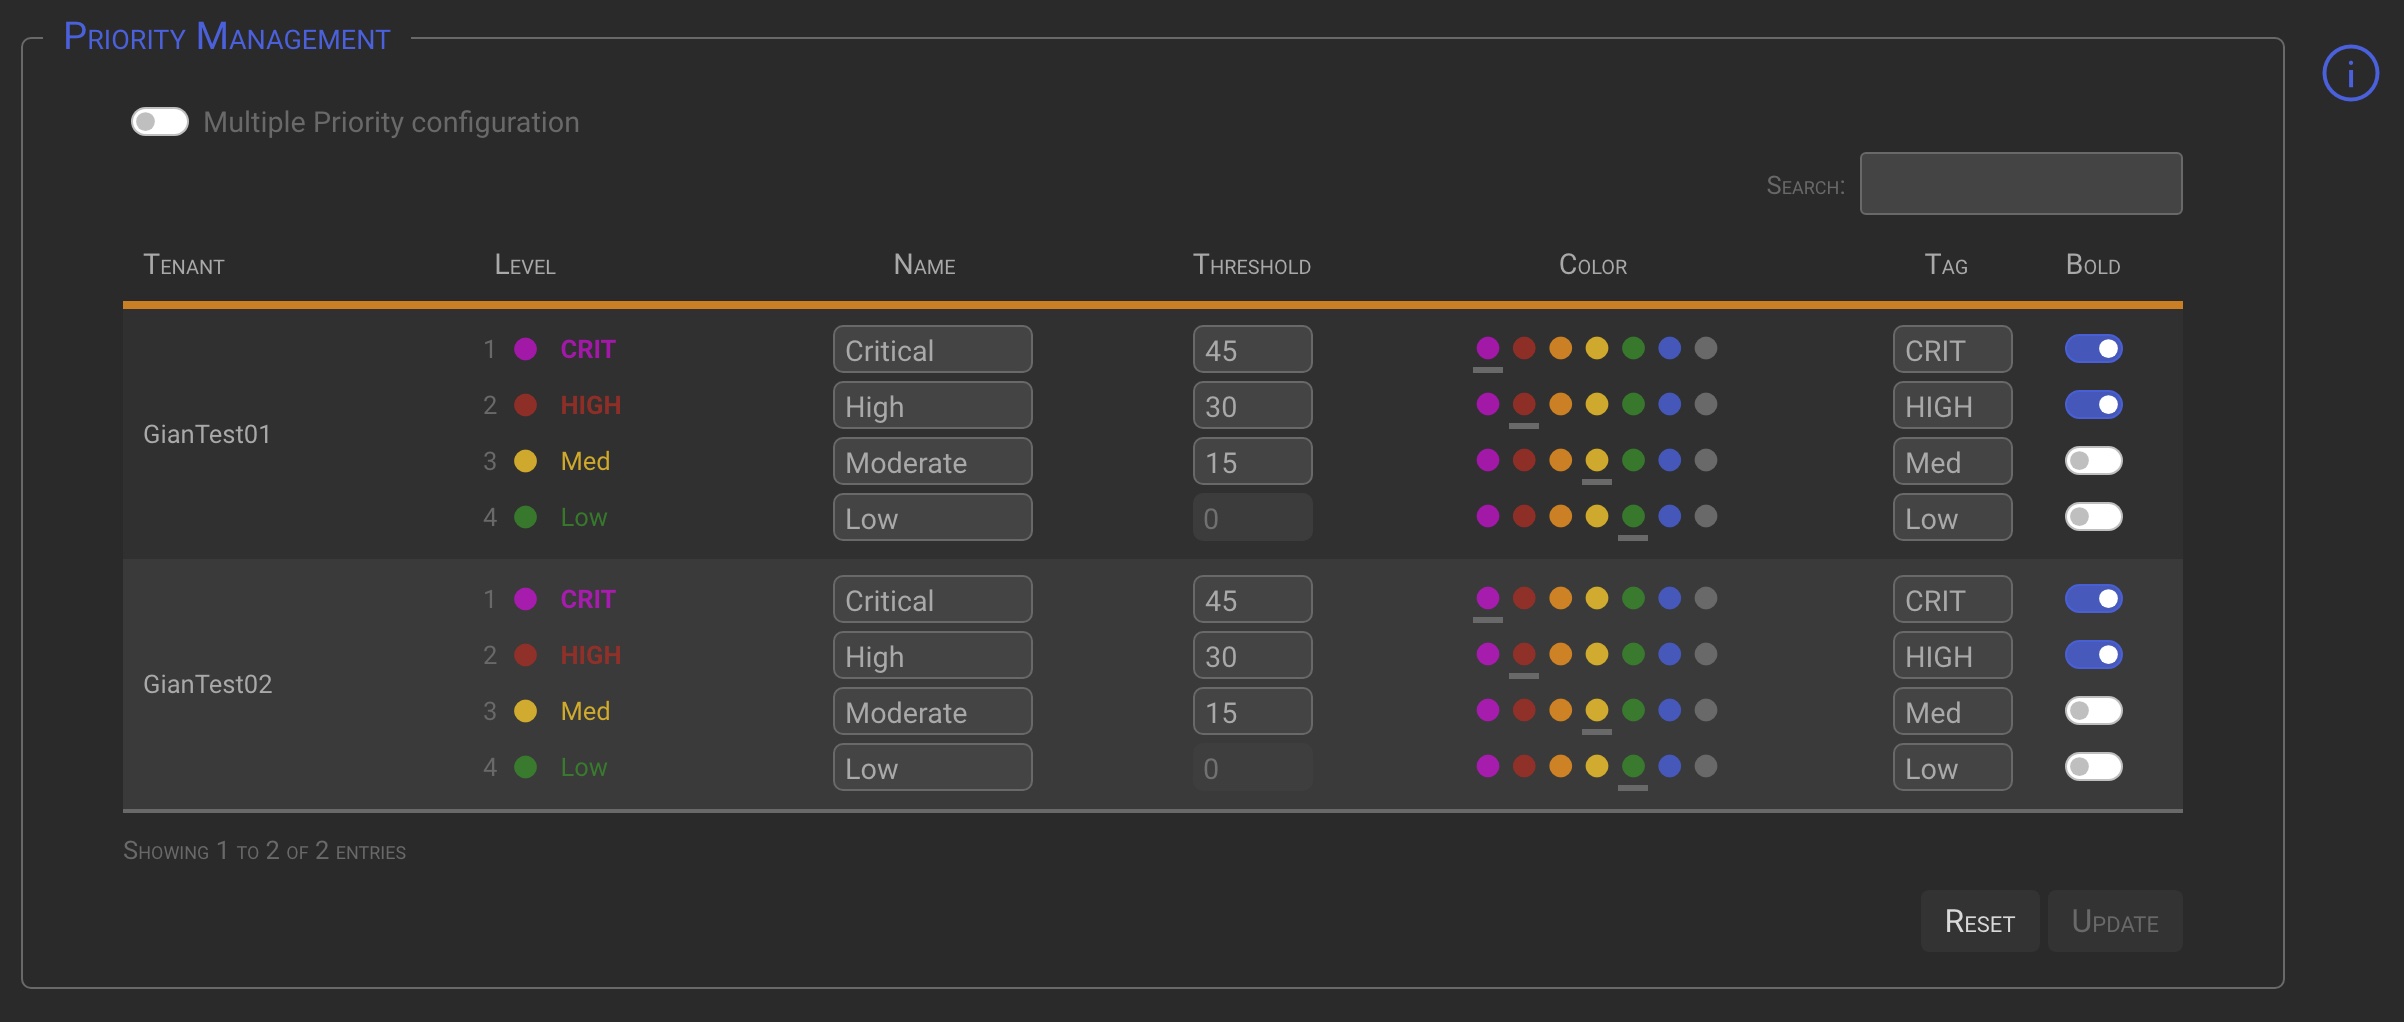
Task: Disable Bold for GianTest01 CRIT row
Action: [x=2093, y=349]
